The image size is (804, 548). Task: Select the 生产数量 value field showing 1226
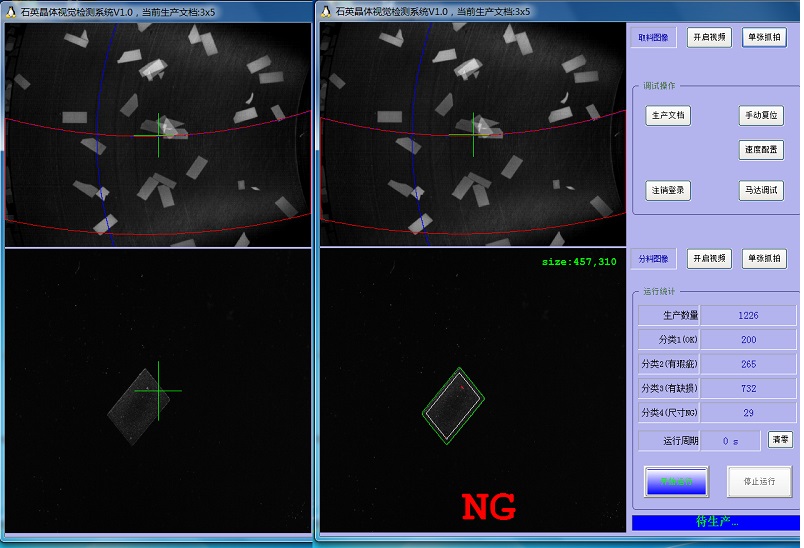coord(748,316)
